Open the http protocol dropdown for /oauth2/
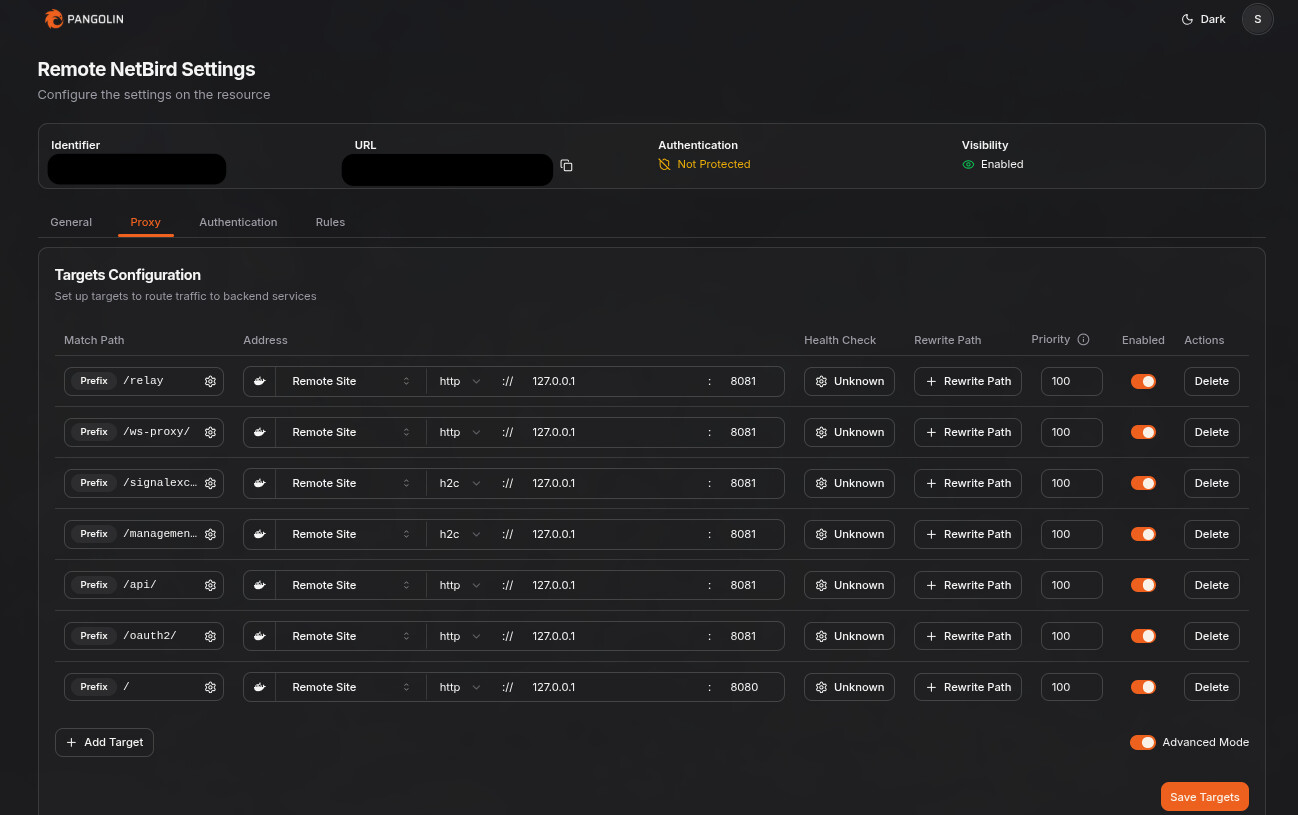Screen dimensions: 1298x815 pos(459,636)
